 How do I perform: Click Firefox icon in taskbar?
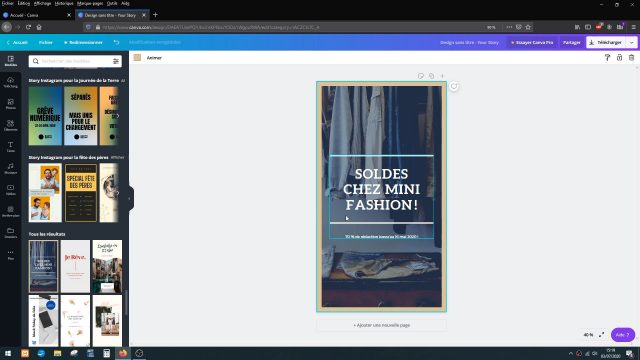click(x=123, y=353)
